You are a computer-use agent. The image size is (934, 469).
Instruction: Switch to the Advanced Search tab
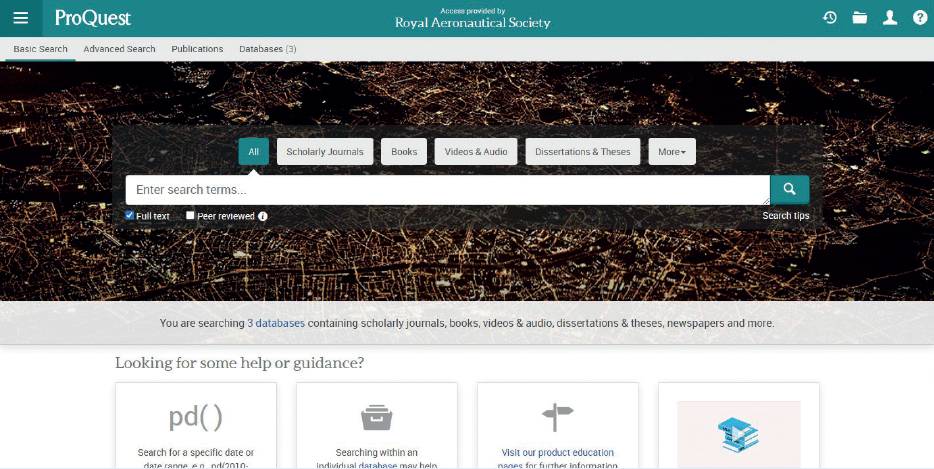point(119,49)
